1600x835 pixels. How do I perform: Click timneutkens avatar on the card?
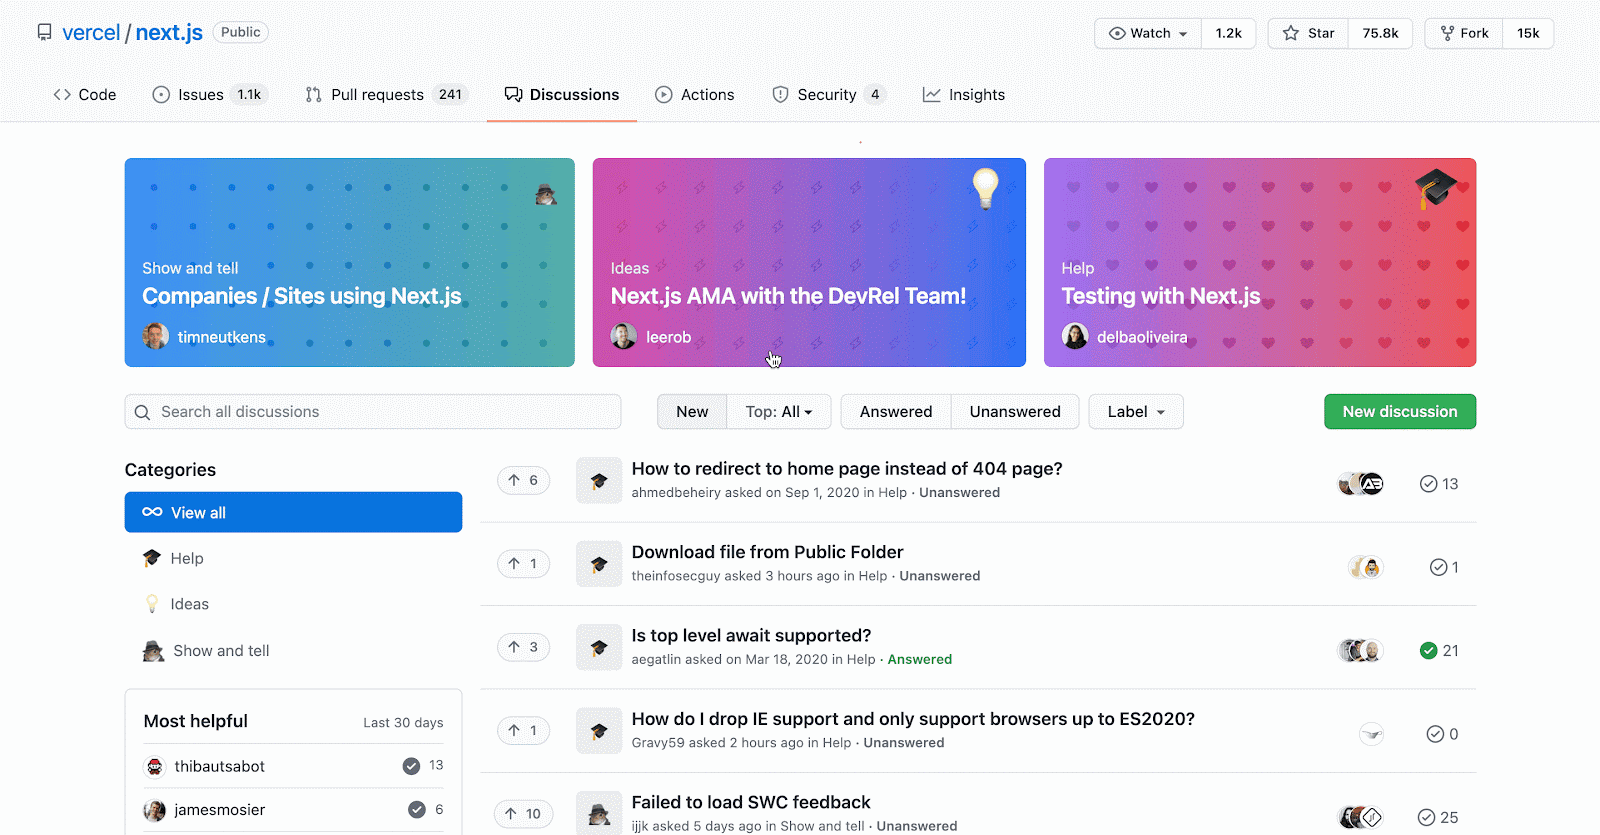(155, 336)
